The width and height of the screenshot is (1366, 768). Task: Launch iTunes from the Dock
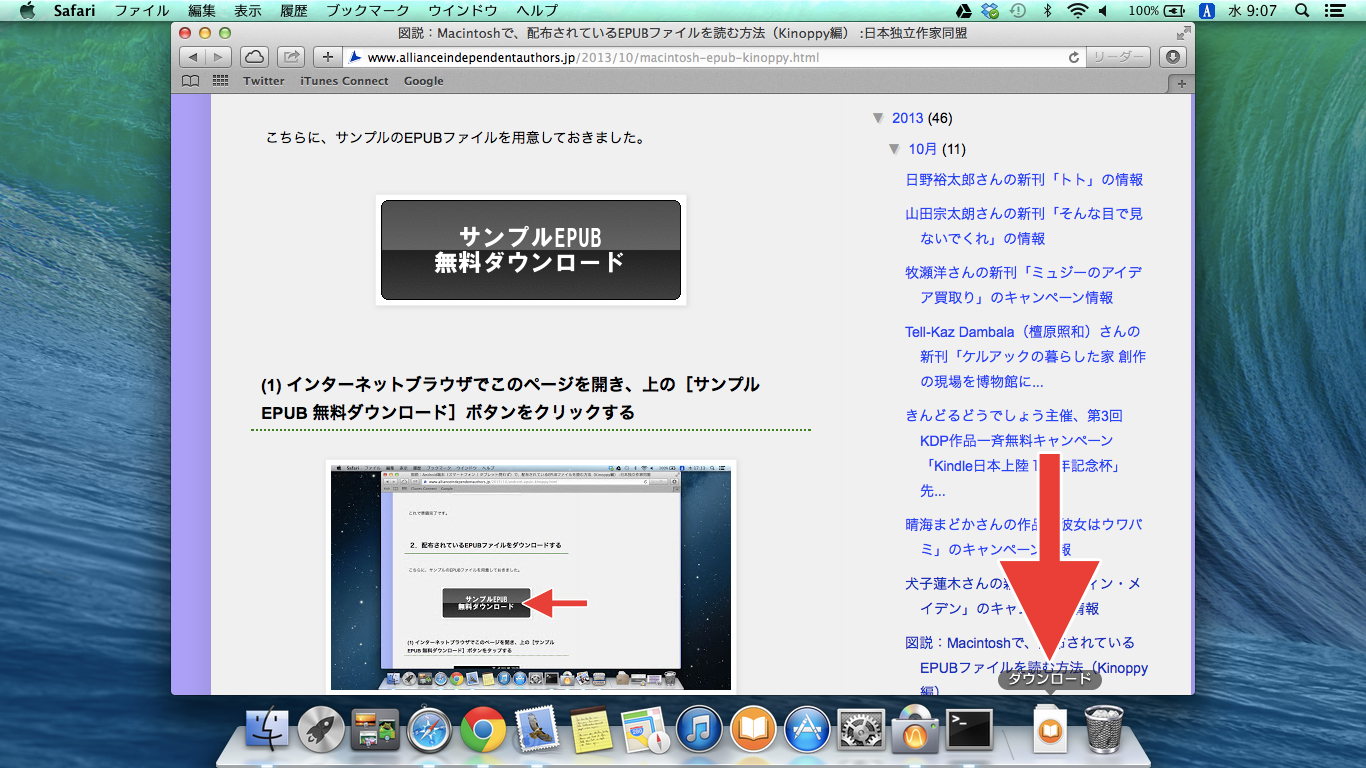pos(699,729)
